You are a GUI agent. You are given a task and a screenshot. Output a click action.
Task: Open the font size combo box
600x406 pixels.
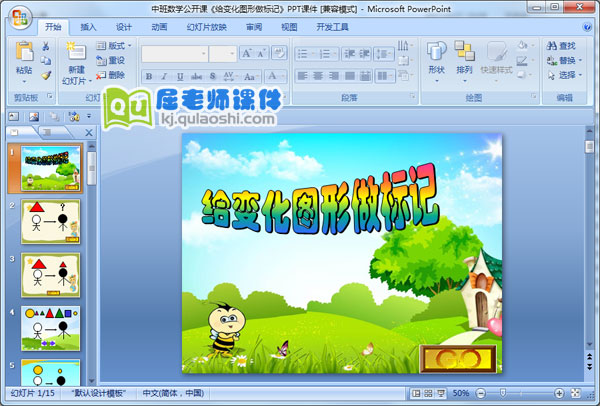point(223,54)
